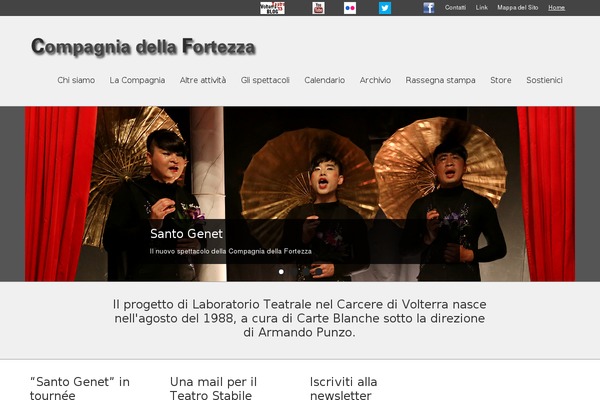This screenshot has height=400, width=600.
Task: Click the Laboratorio Teatrale intro paragraph
Action: [x=300, y=318]
